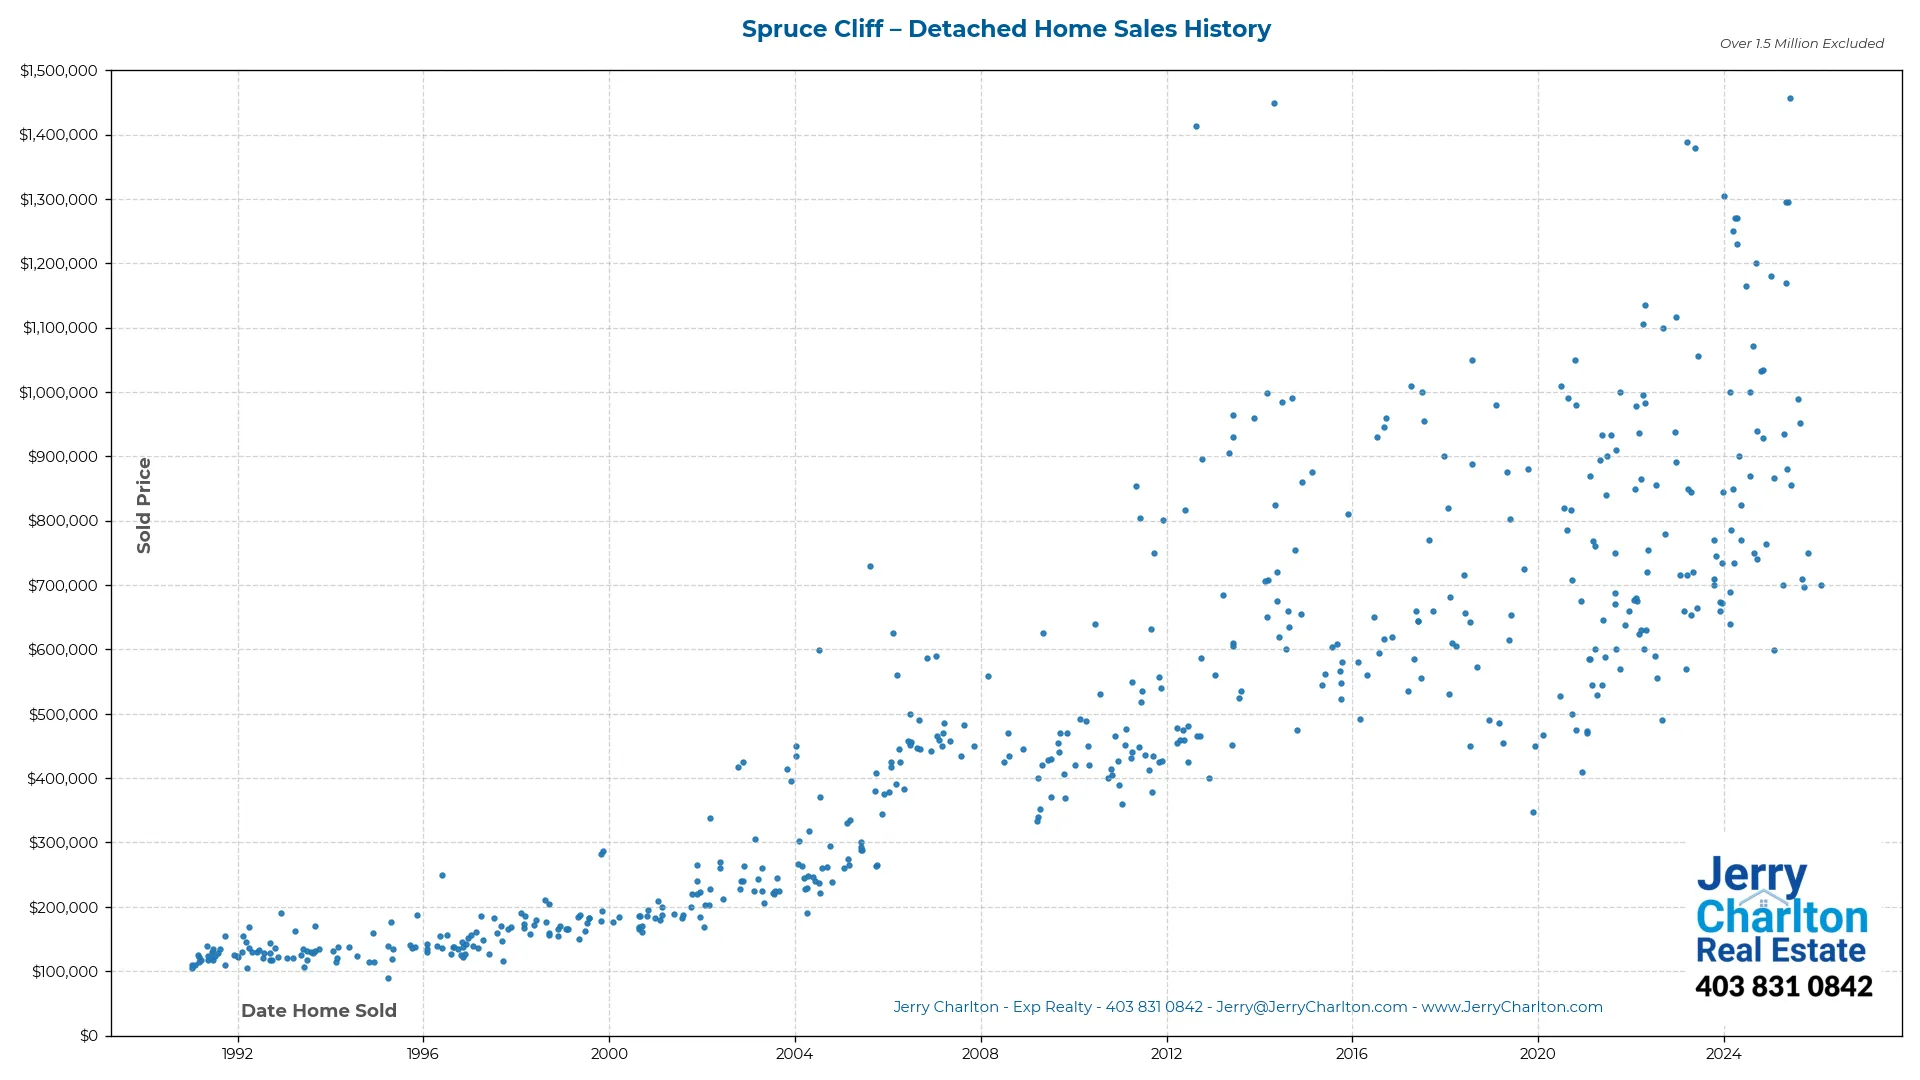Click the $1,450,000 outlier dot near 2014

pyautogui.click(x=1274, y=103)
